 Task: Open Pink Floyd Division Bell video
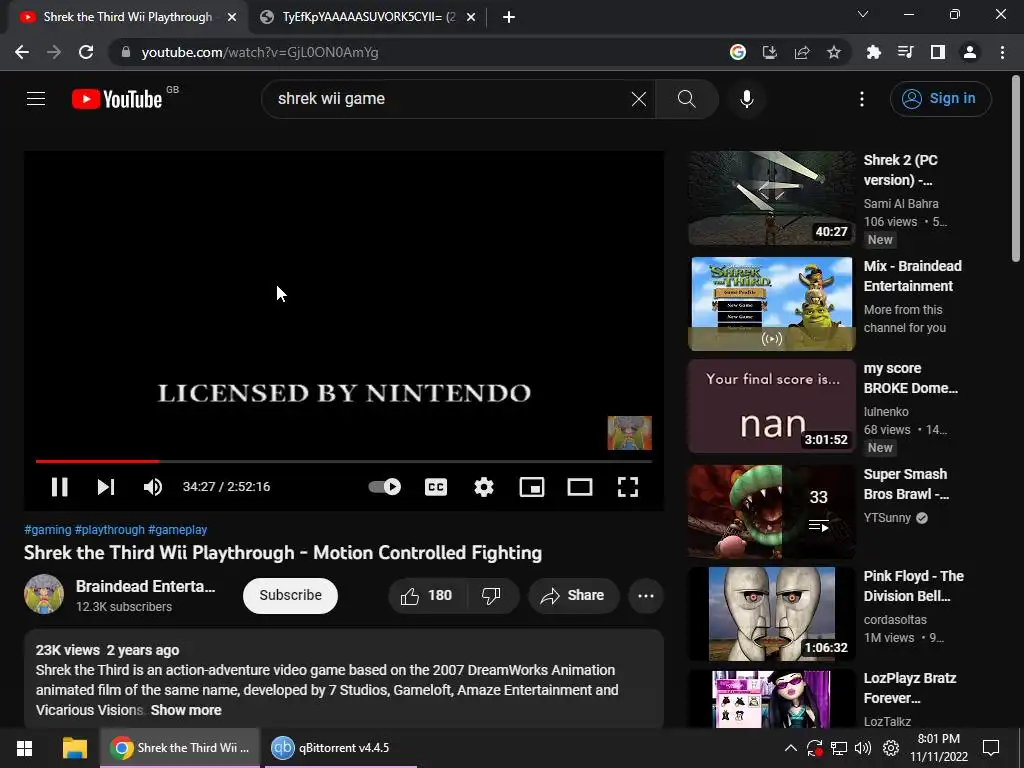coord(771,614)
